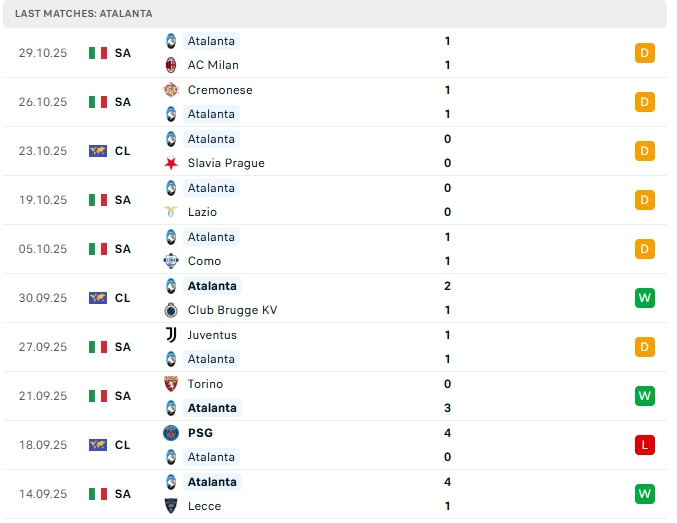Click the CL competition label on the 18.09.25 row
Viewport: 677px width, 523px height.
(x=123, y=445)
